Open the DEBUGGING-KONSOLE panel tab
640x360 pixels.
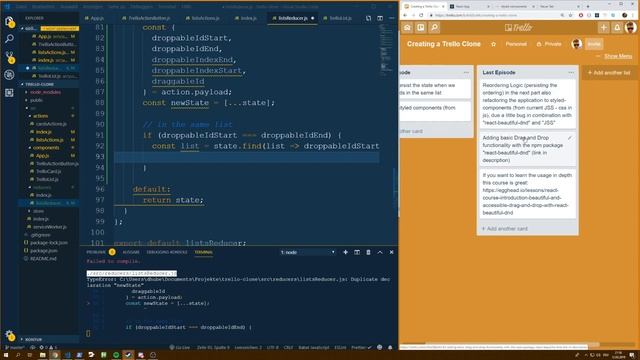pyautogui.click(x=167, y=252)
